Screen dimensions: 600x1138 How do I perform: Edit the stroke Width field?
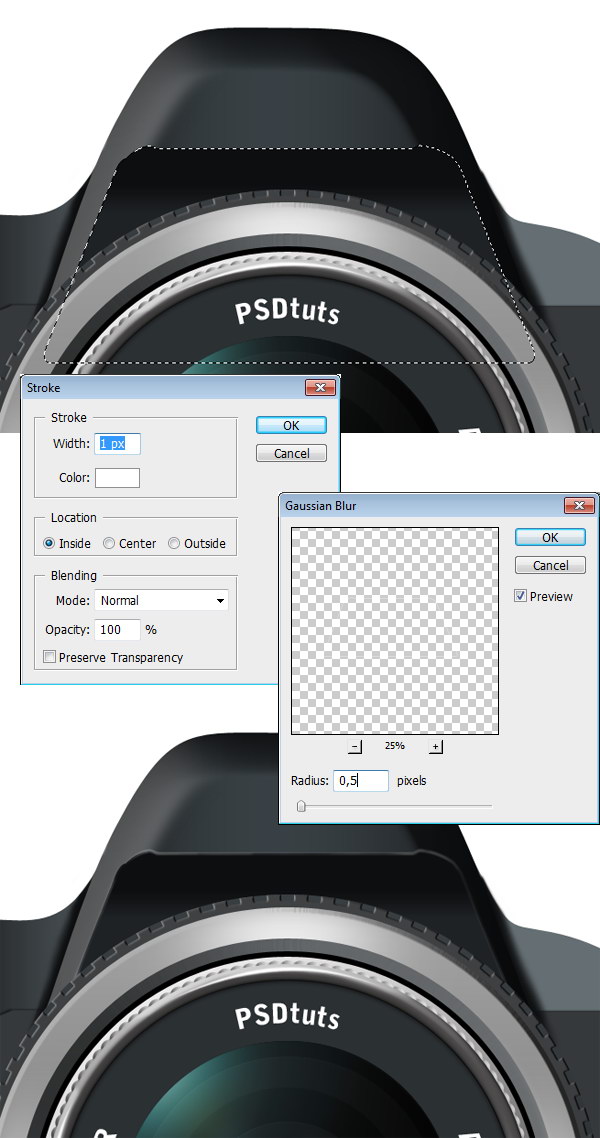118,443
